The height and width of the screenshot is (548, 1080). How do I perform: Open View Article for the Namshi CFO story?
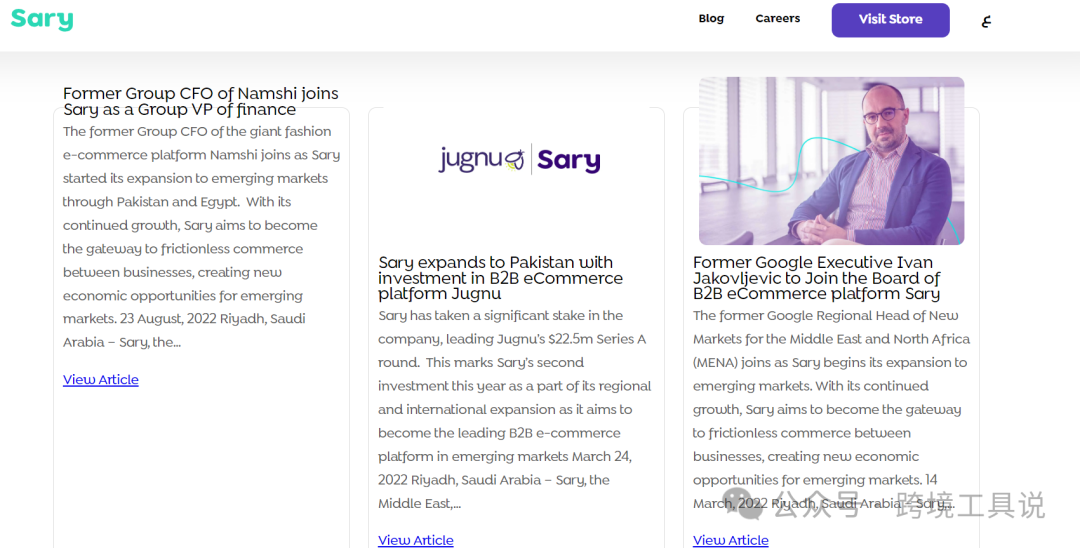100,380
